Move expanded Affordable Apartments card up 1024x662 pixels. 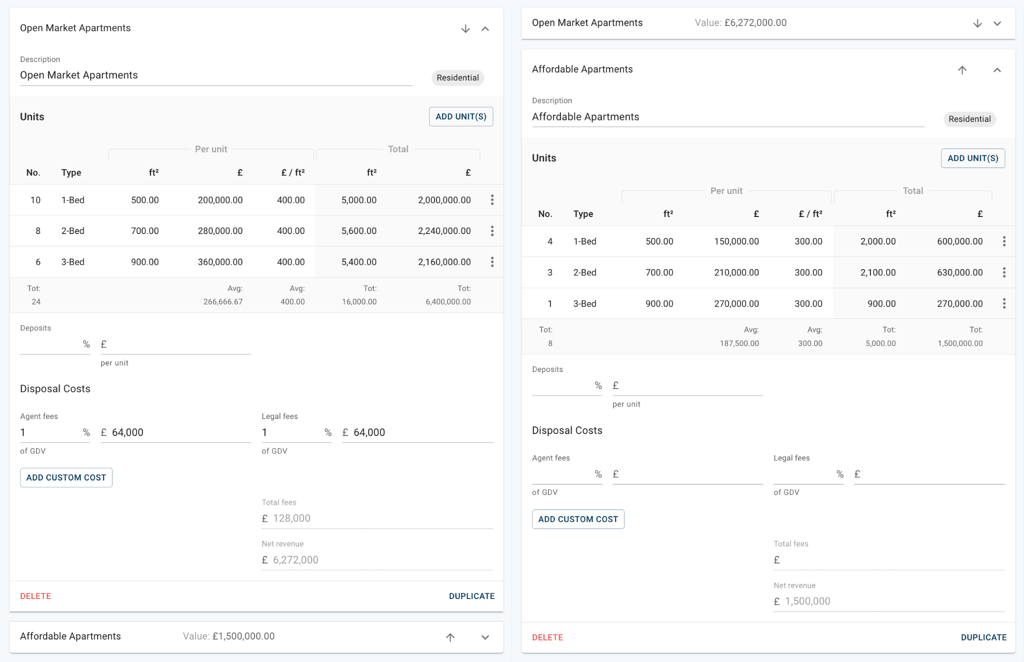pyautogui.click(x=962, y=70)
